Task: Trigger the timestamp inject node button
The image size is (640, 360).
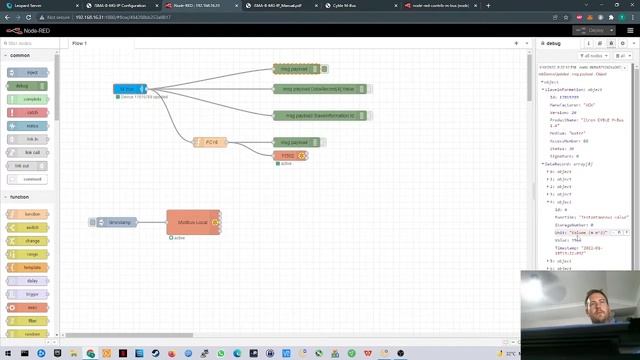Action: coord(92,222)
